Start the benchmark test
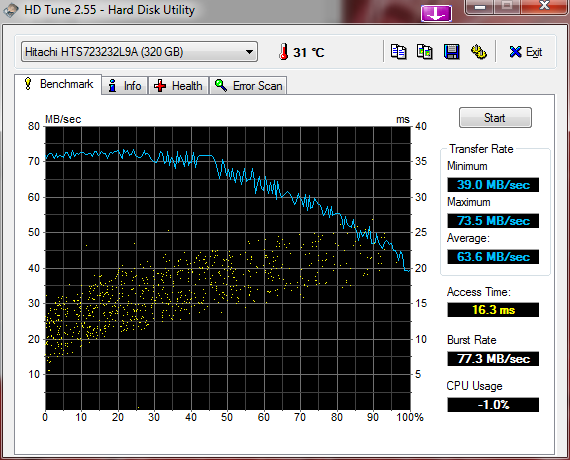The width and height of the screenshot is (570, 460). coord(495,117)
